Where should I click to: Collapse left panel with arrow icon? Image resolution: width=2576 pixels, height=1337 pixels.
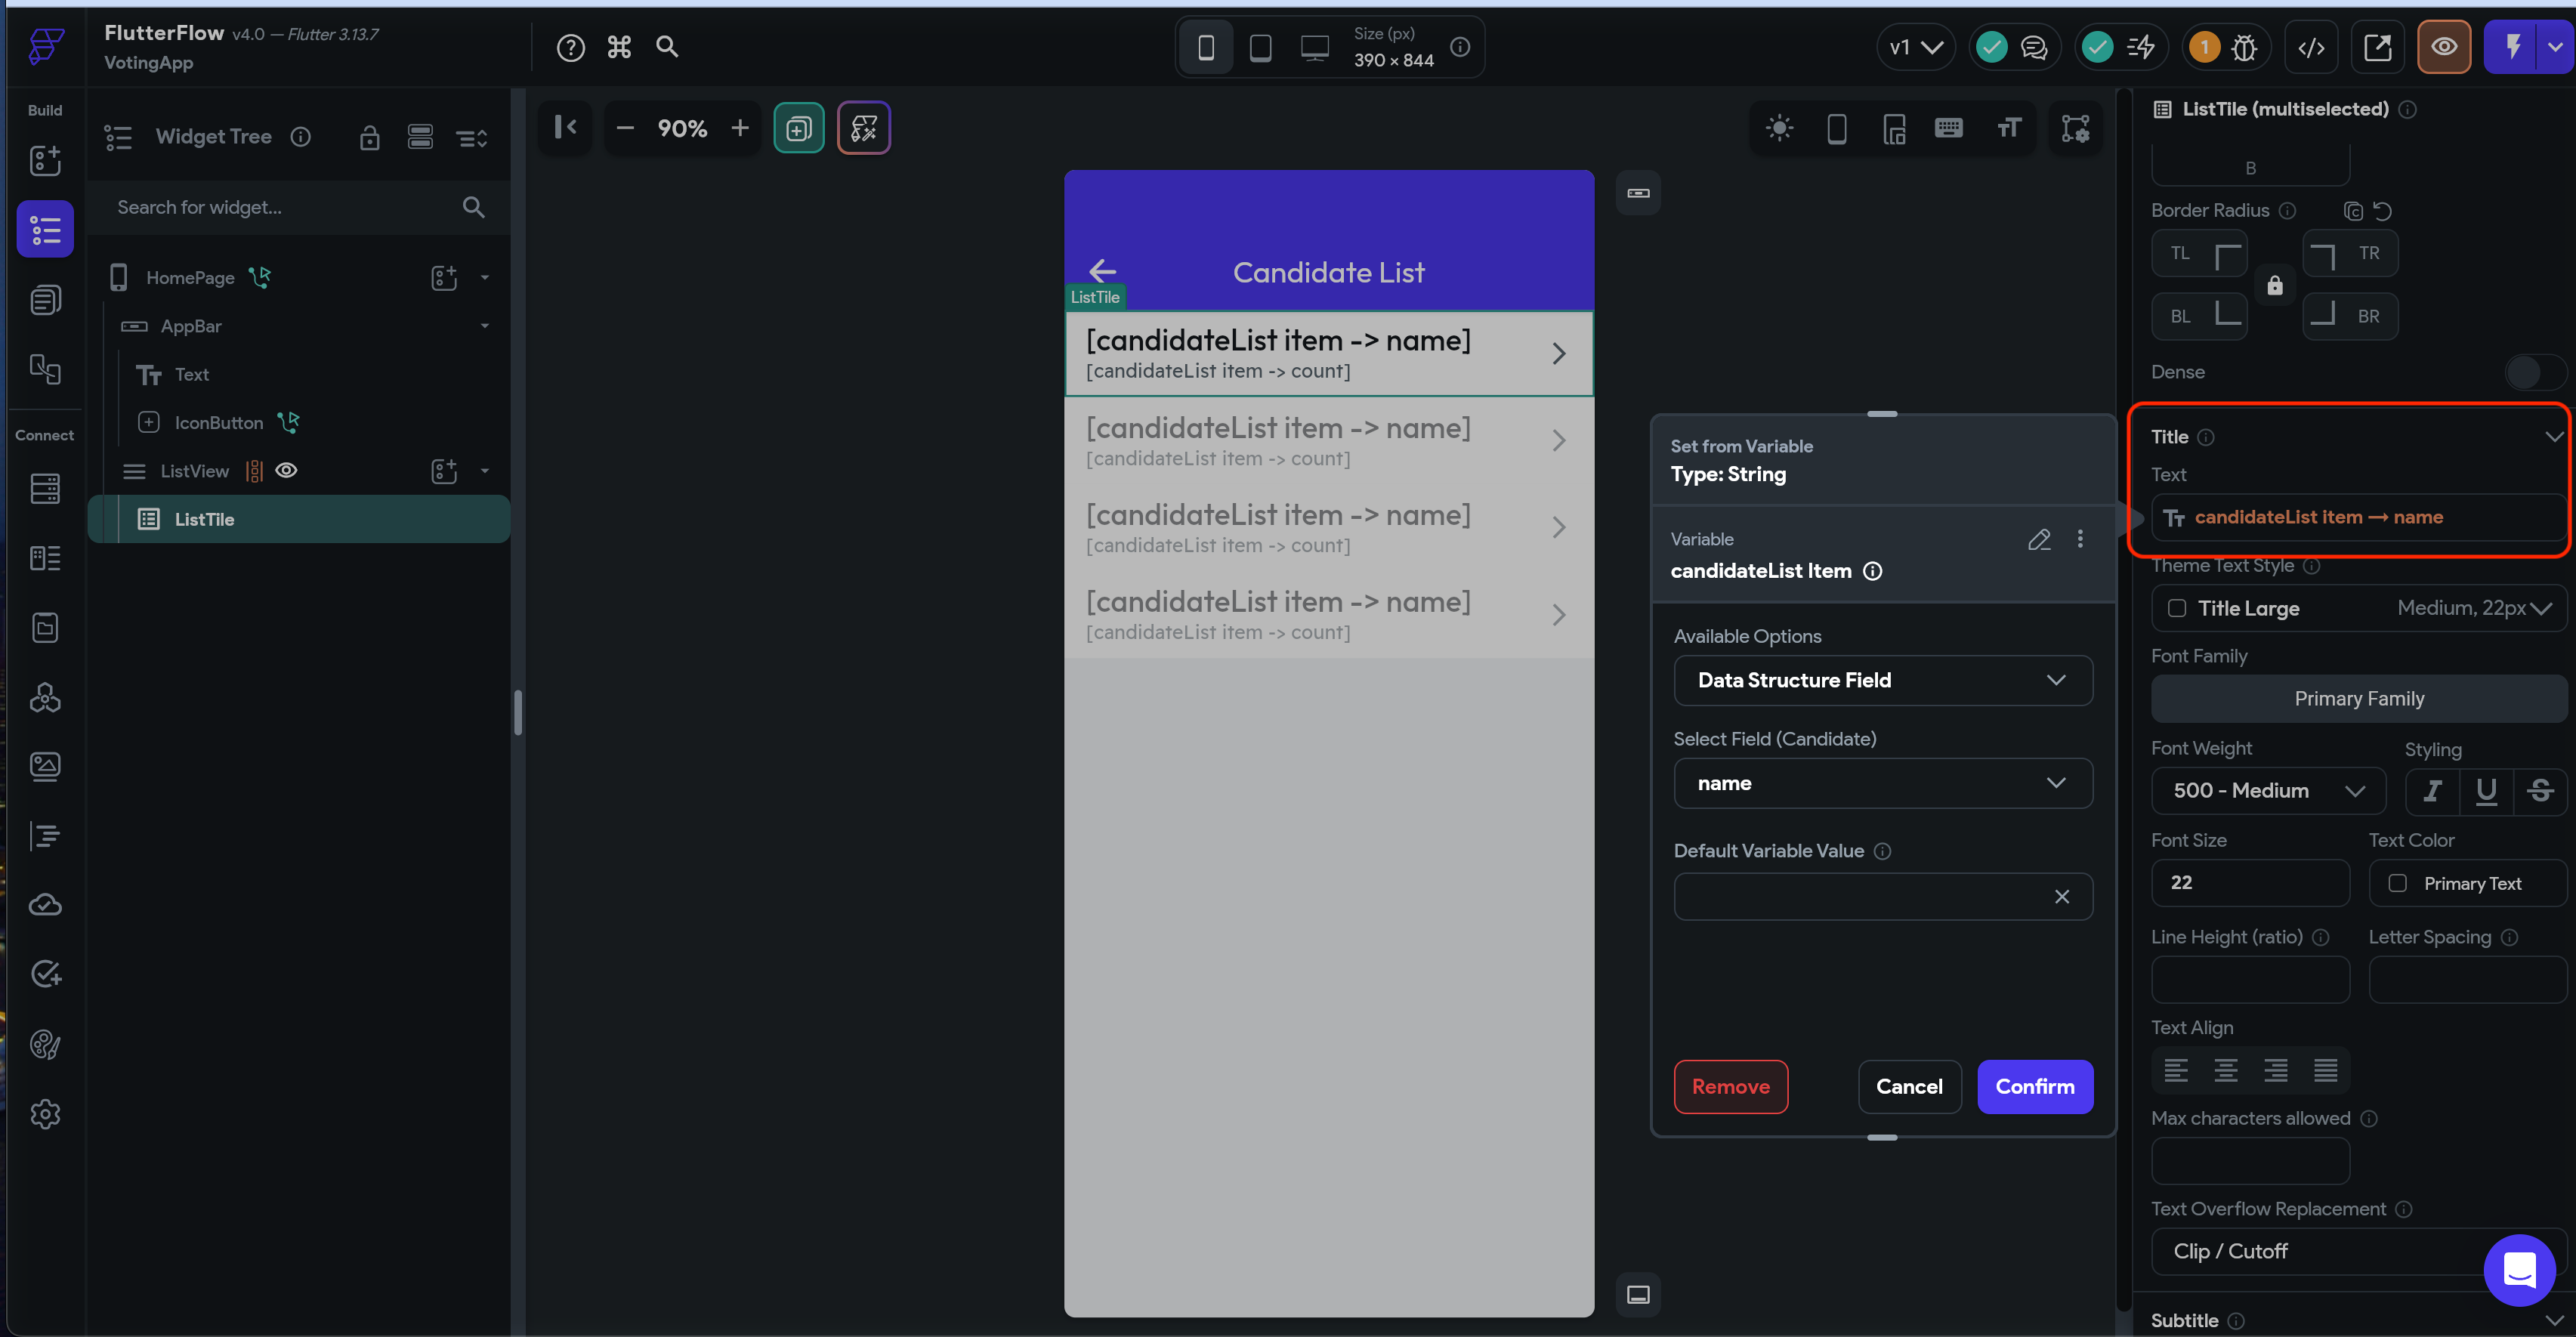click(x=565, y=127)
